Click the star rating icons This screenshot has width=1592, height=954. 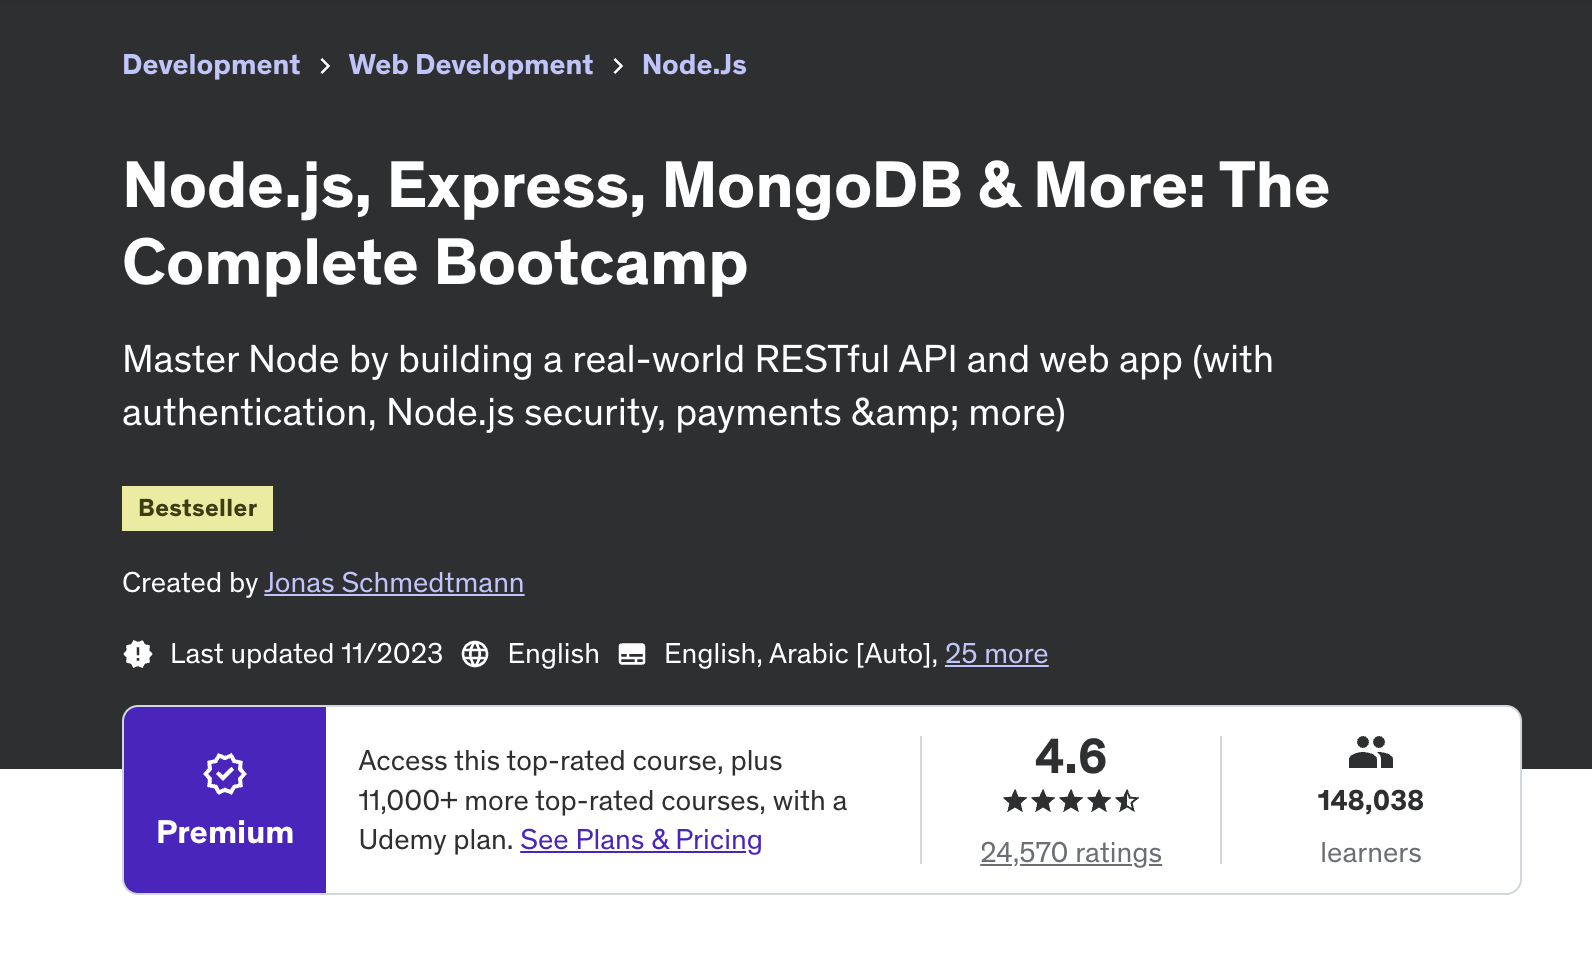(x=1071, y=801)
